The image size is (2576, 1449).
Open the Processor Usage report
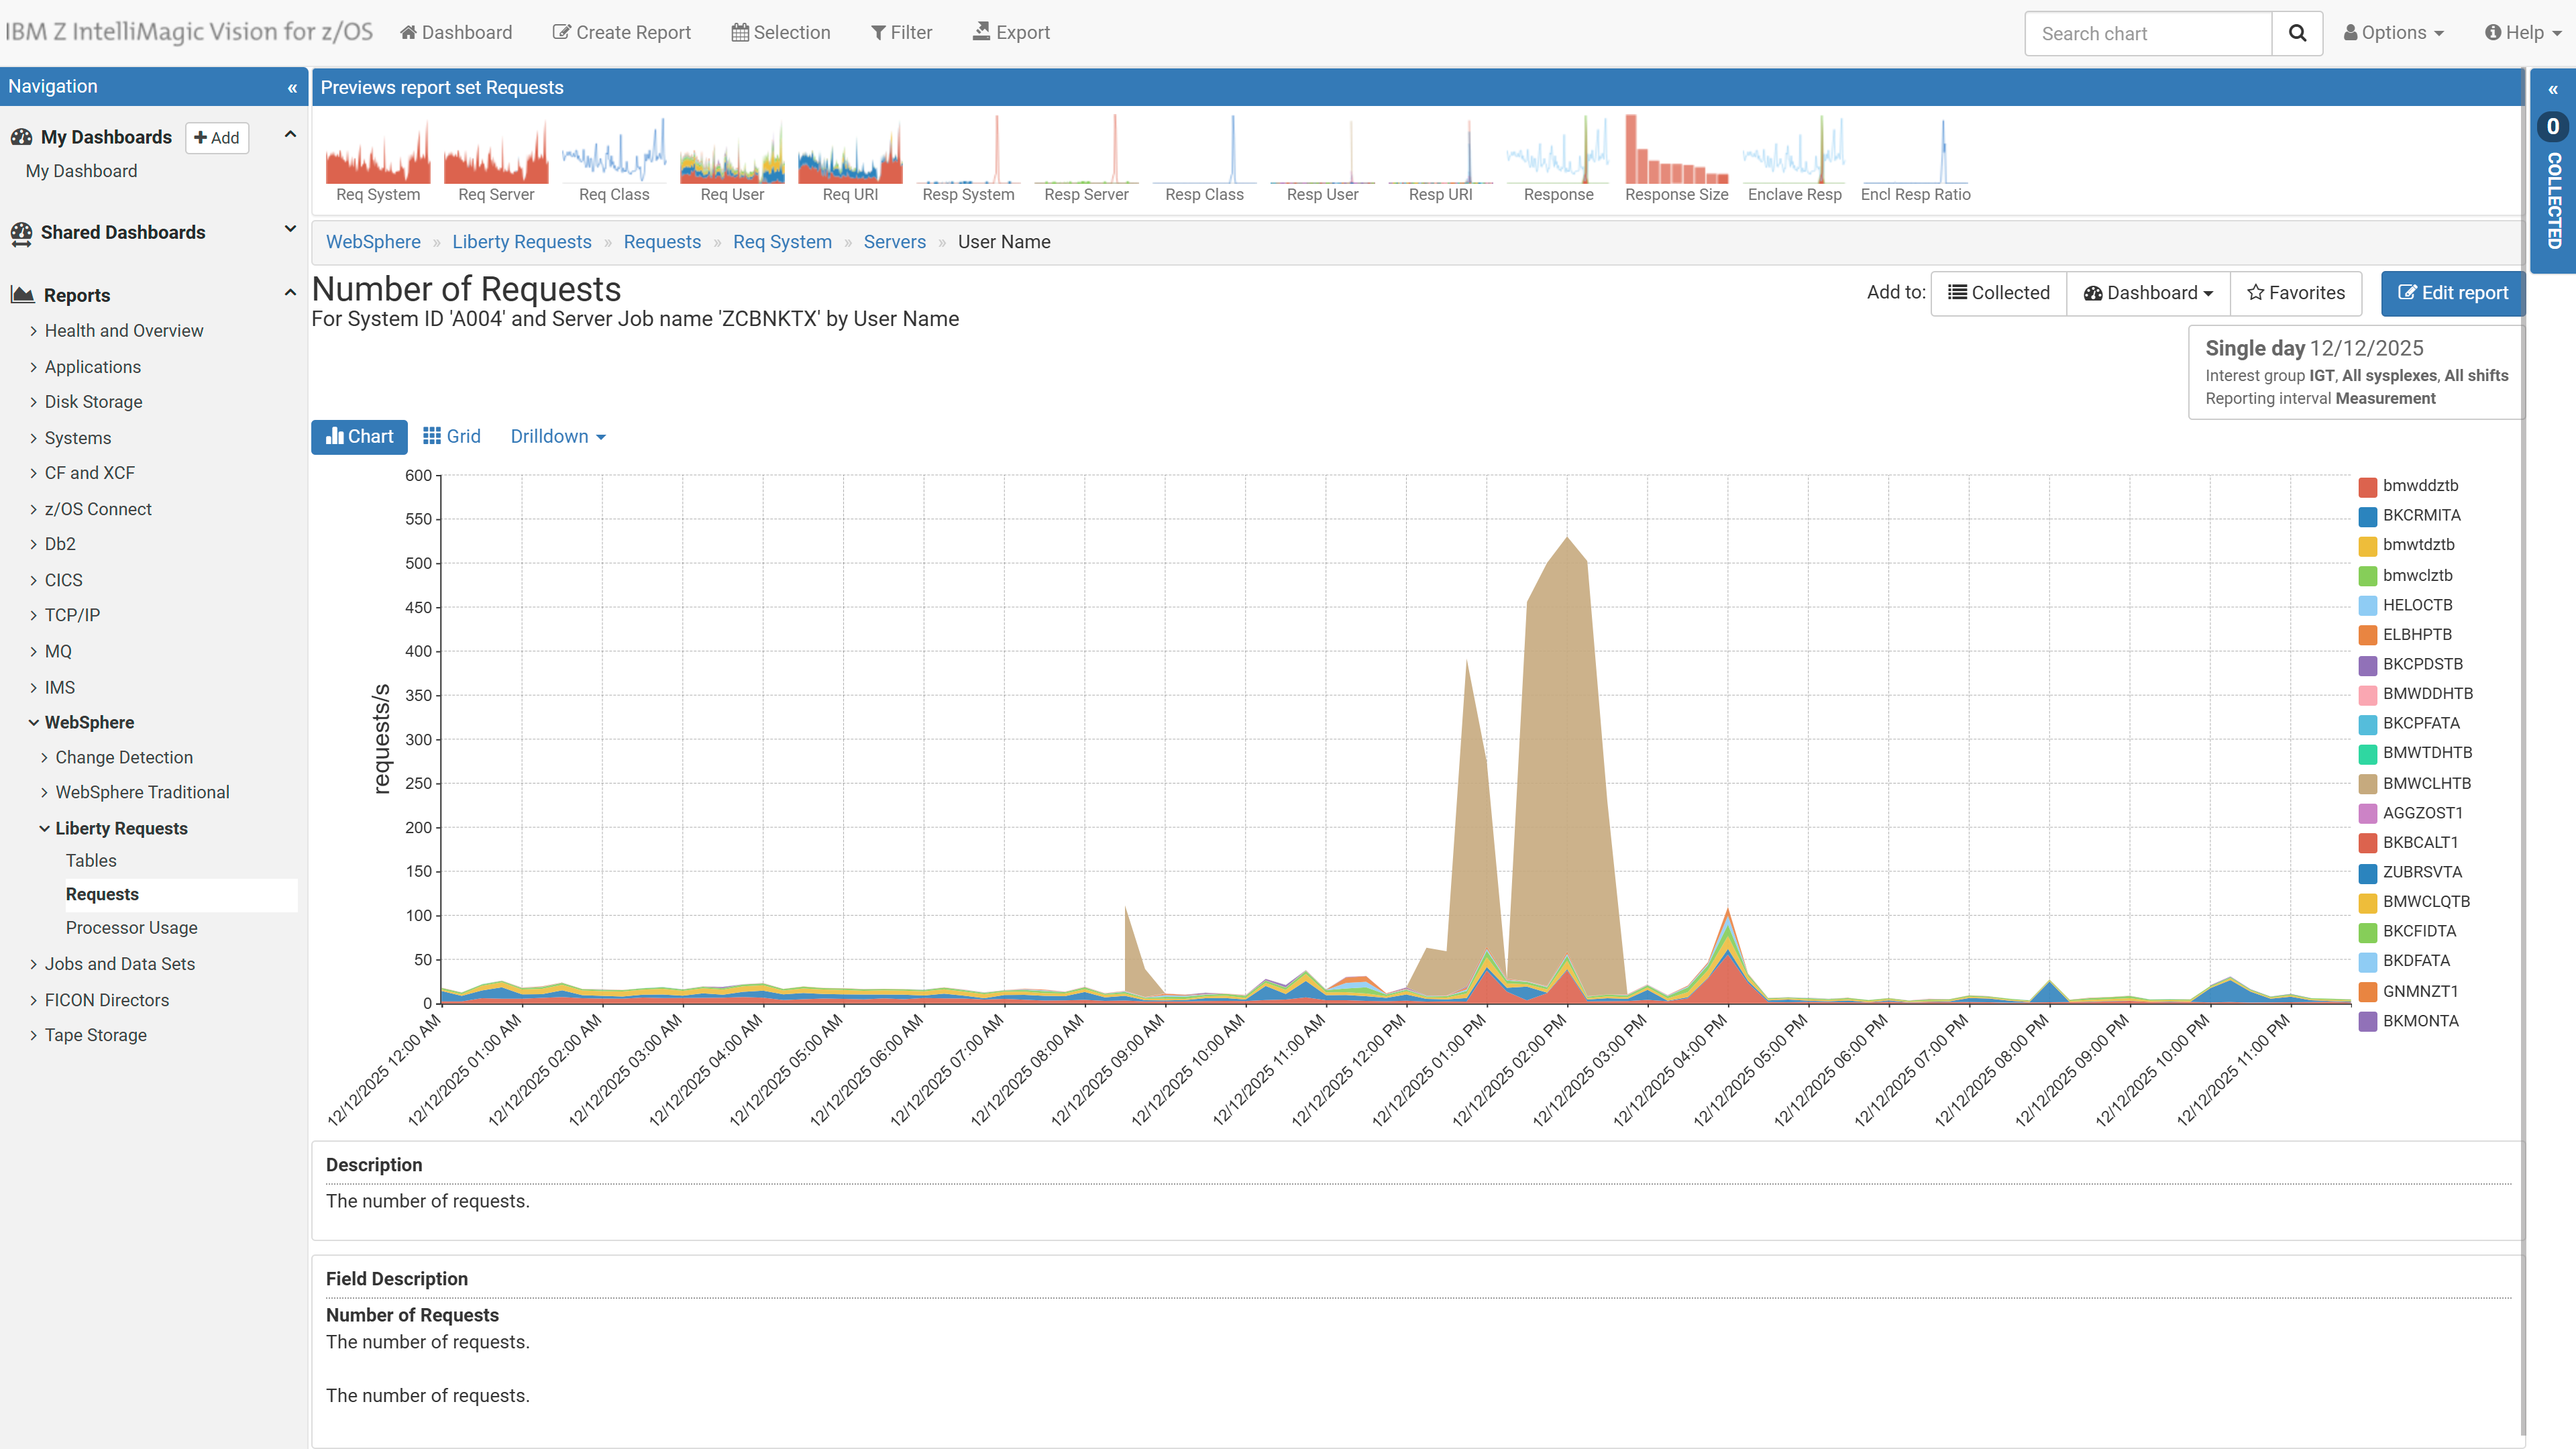point(132,927)
